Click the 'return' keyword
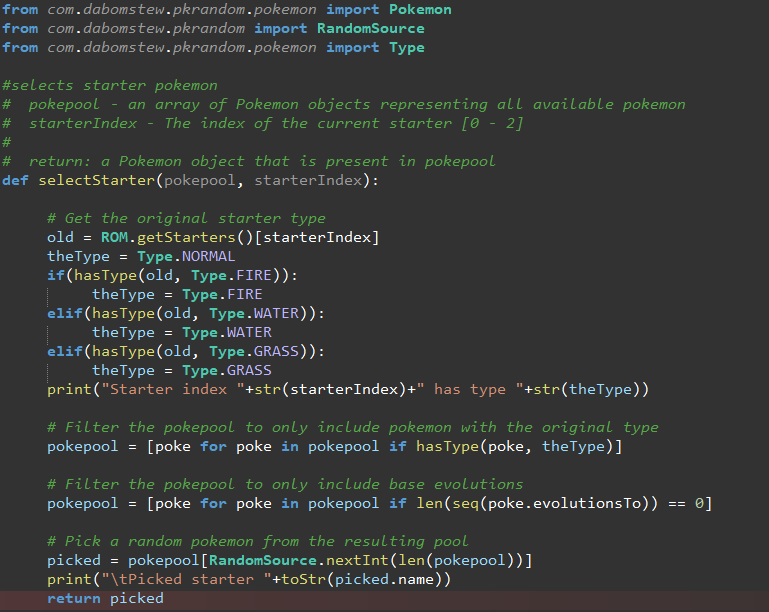769x612 pixels. 74,598
